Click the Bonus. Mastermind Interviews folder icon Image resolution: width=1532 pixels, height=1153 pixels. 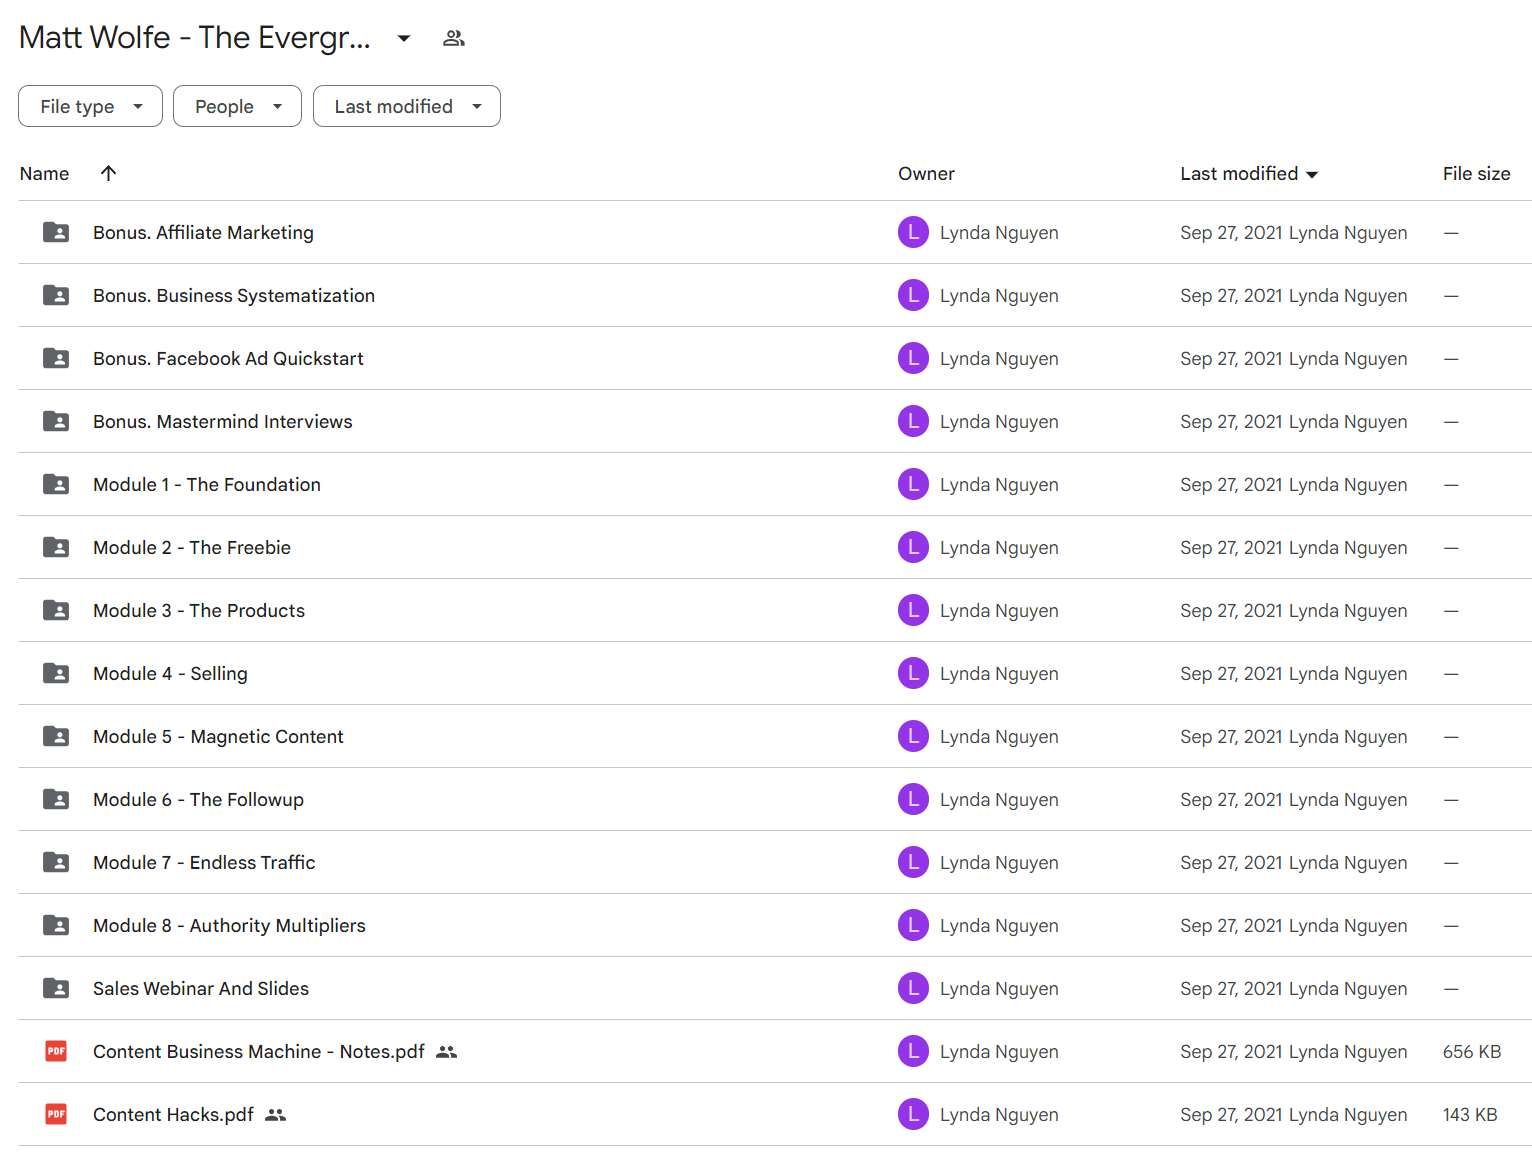(56, 421)
